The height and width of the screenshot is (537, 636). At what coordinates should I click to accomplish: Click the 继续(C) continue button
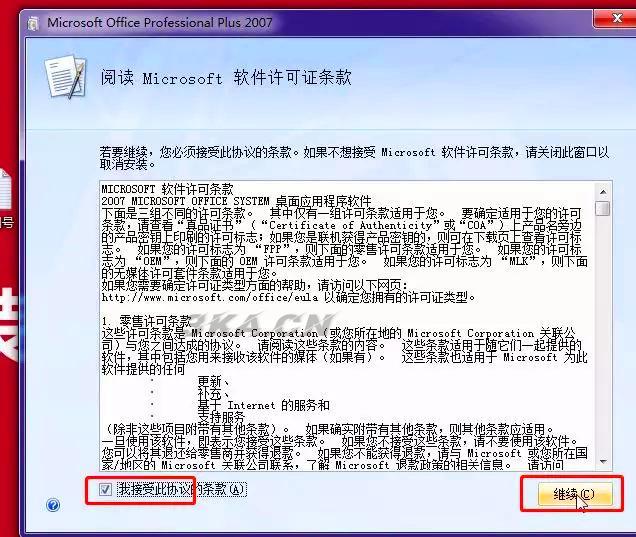tap(575, 494)
